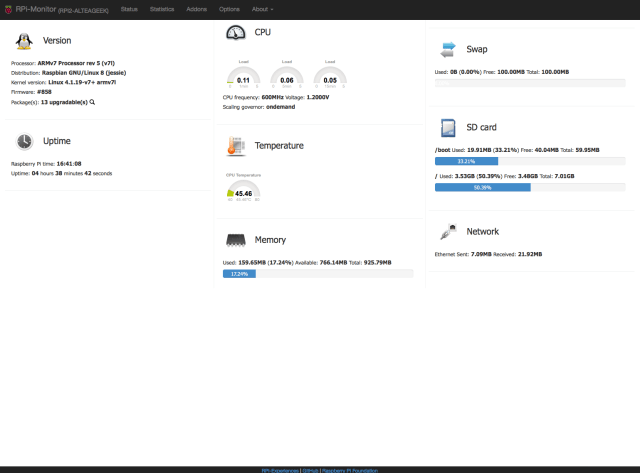Open the Addons menu item
This screenshot has height=473, width=640.
pos(197,8)
